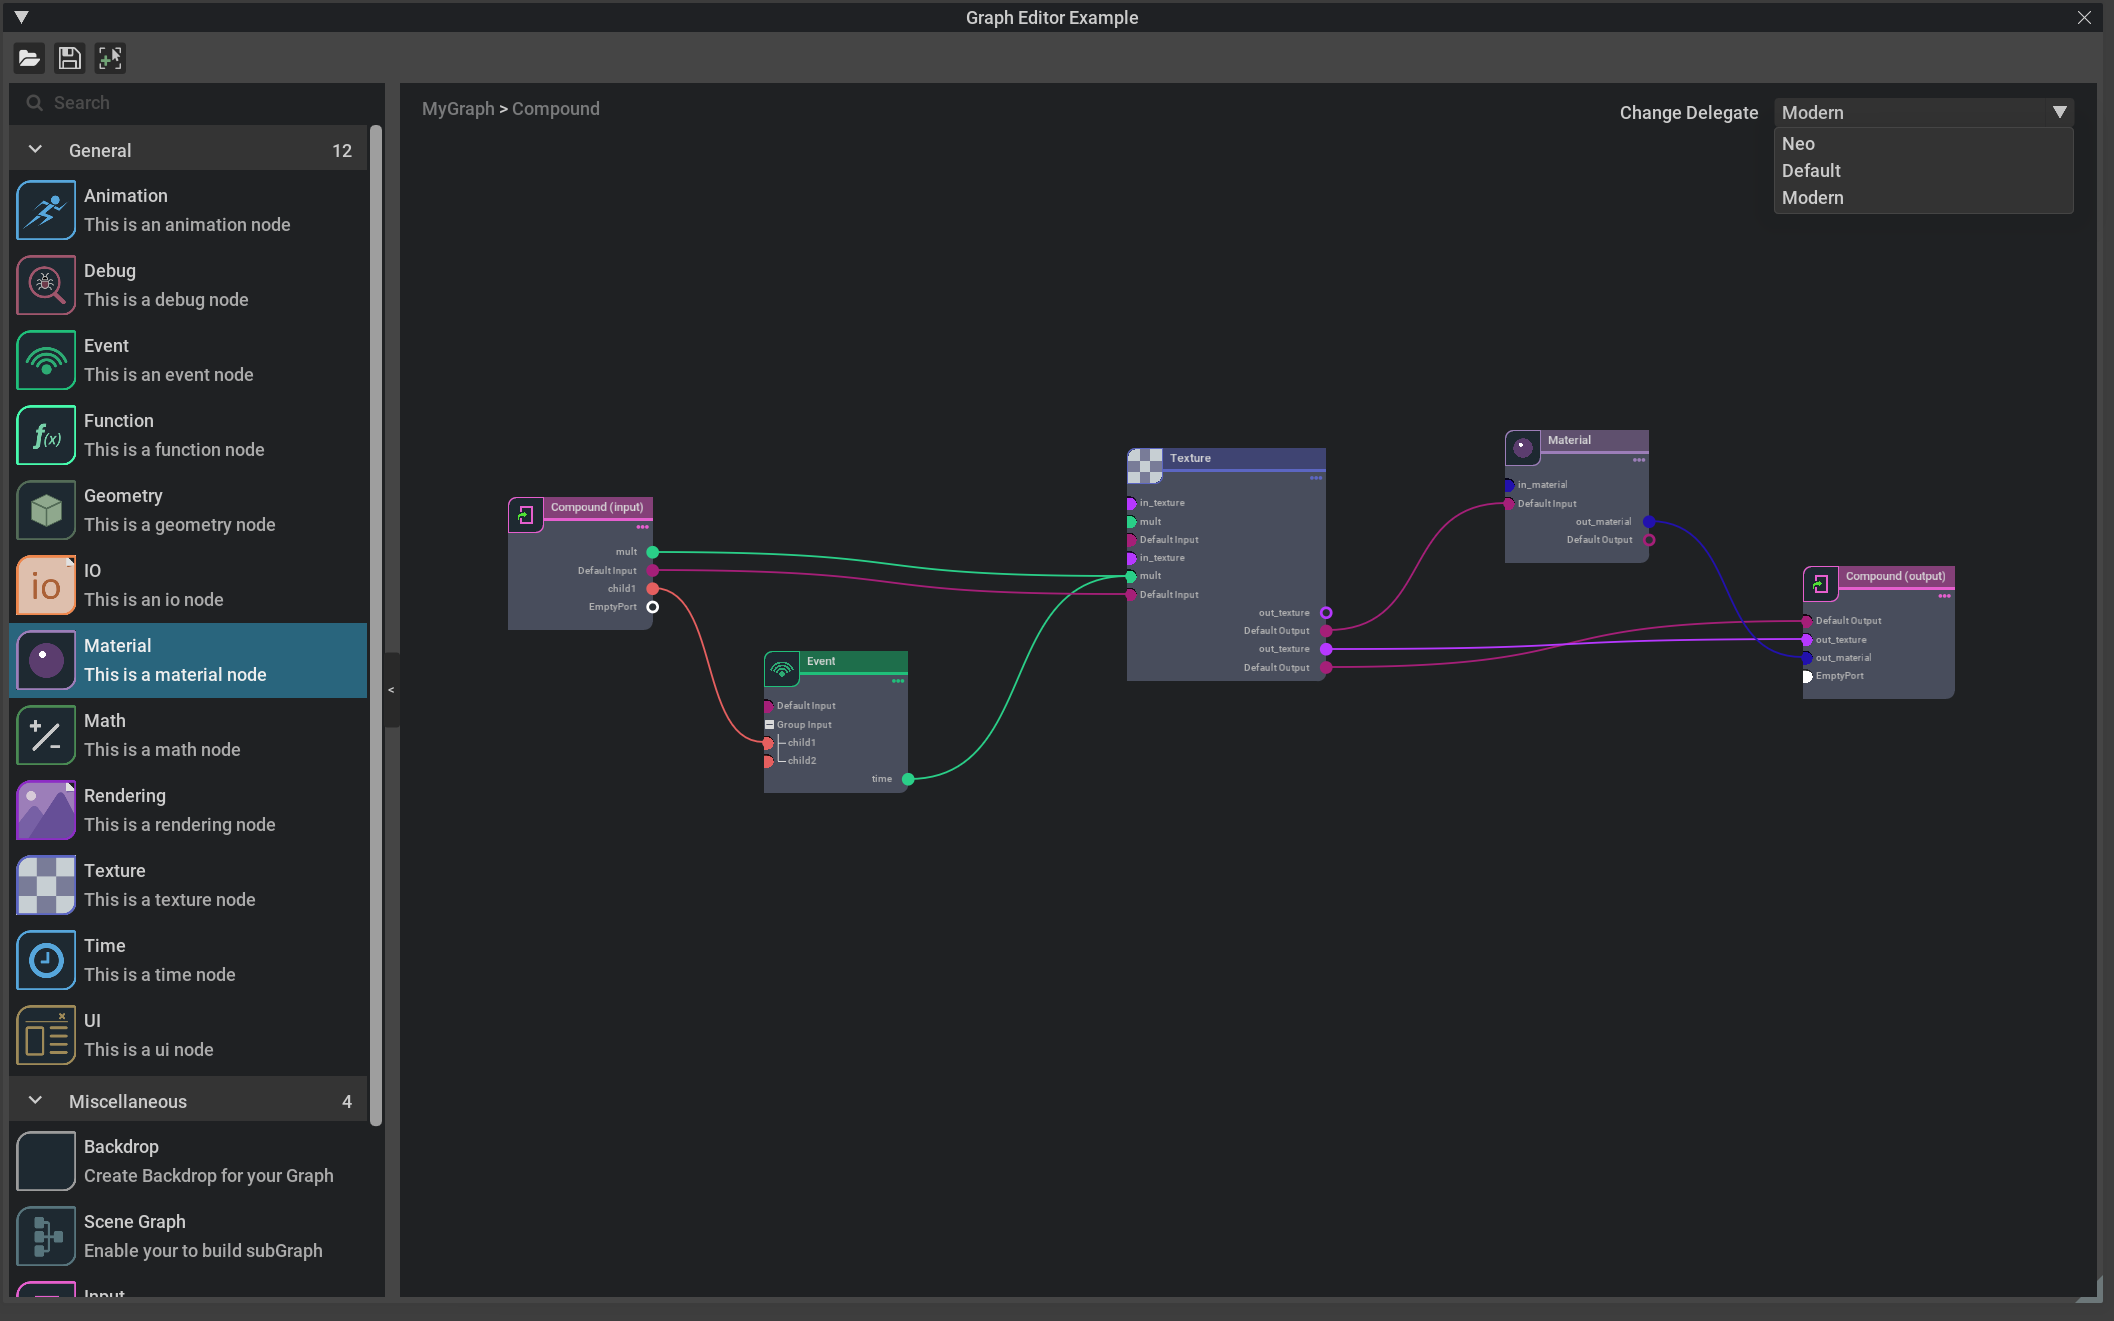The height and width of the screenshot is (1321, 2114).
Task: Collapse the Miscellaneous category
Action: point(36,1101)
